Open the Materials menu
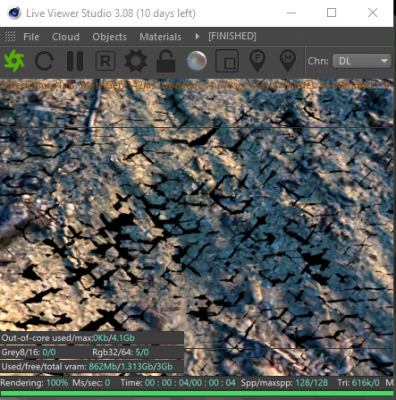The image size is (396, 400). coord(160,37)
